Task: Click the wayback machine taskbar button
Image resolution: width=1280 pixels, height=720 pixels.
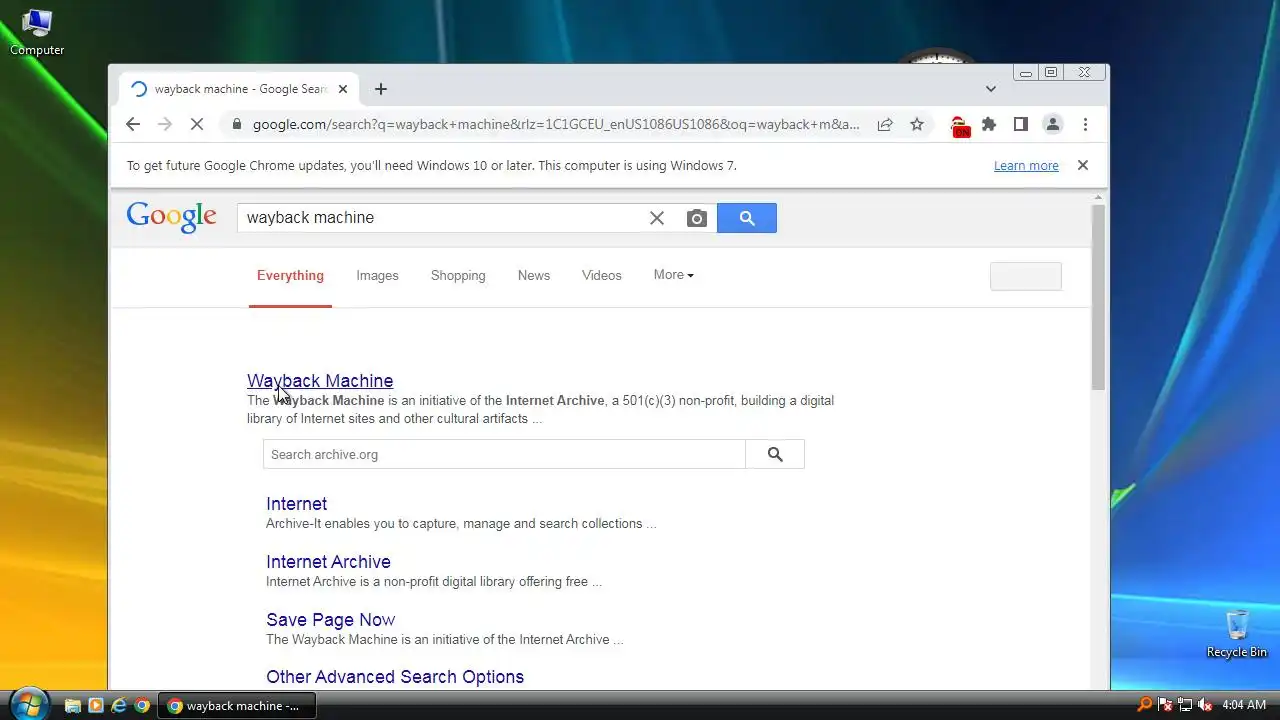Action: click(x=237, y=706)
